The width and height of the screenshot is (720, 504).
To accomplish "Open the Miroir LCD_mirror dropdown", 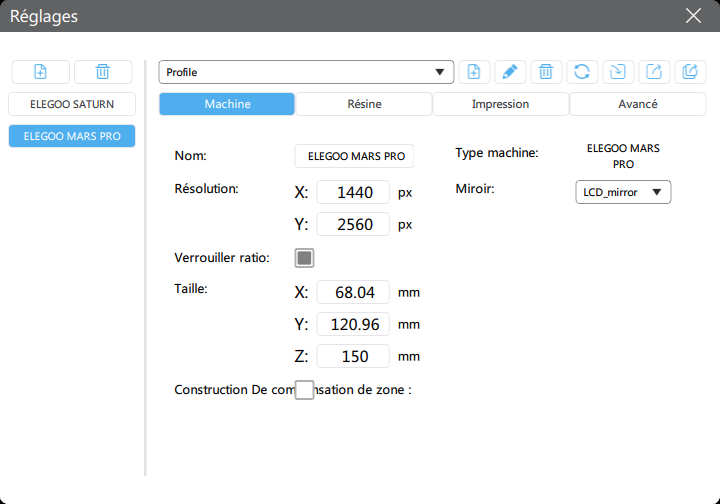I will [623, 192].
